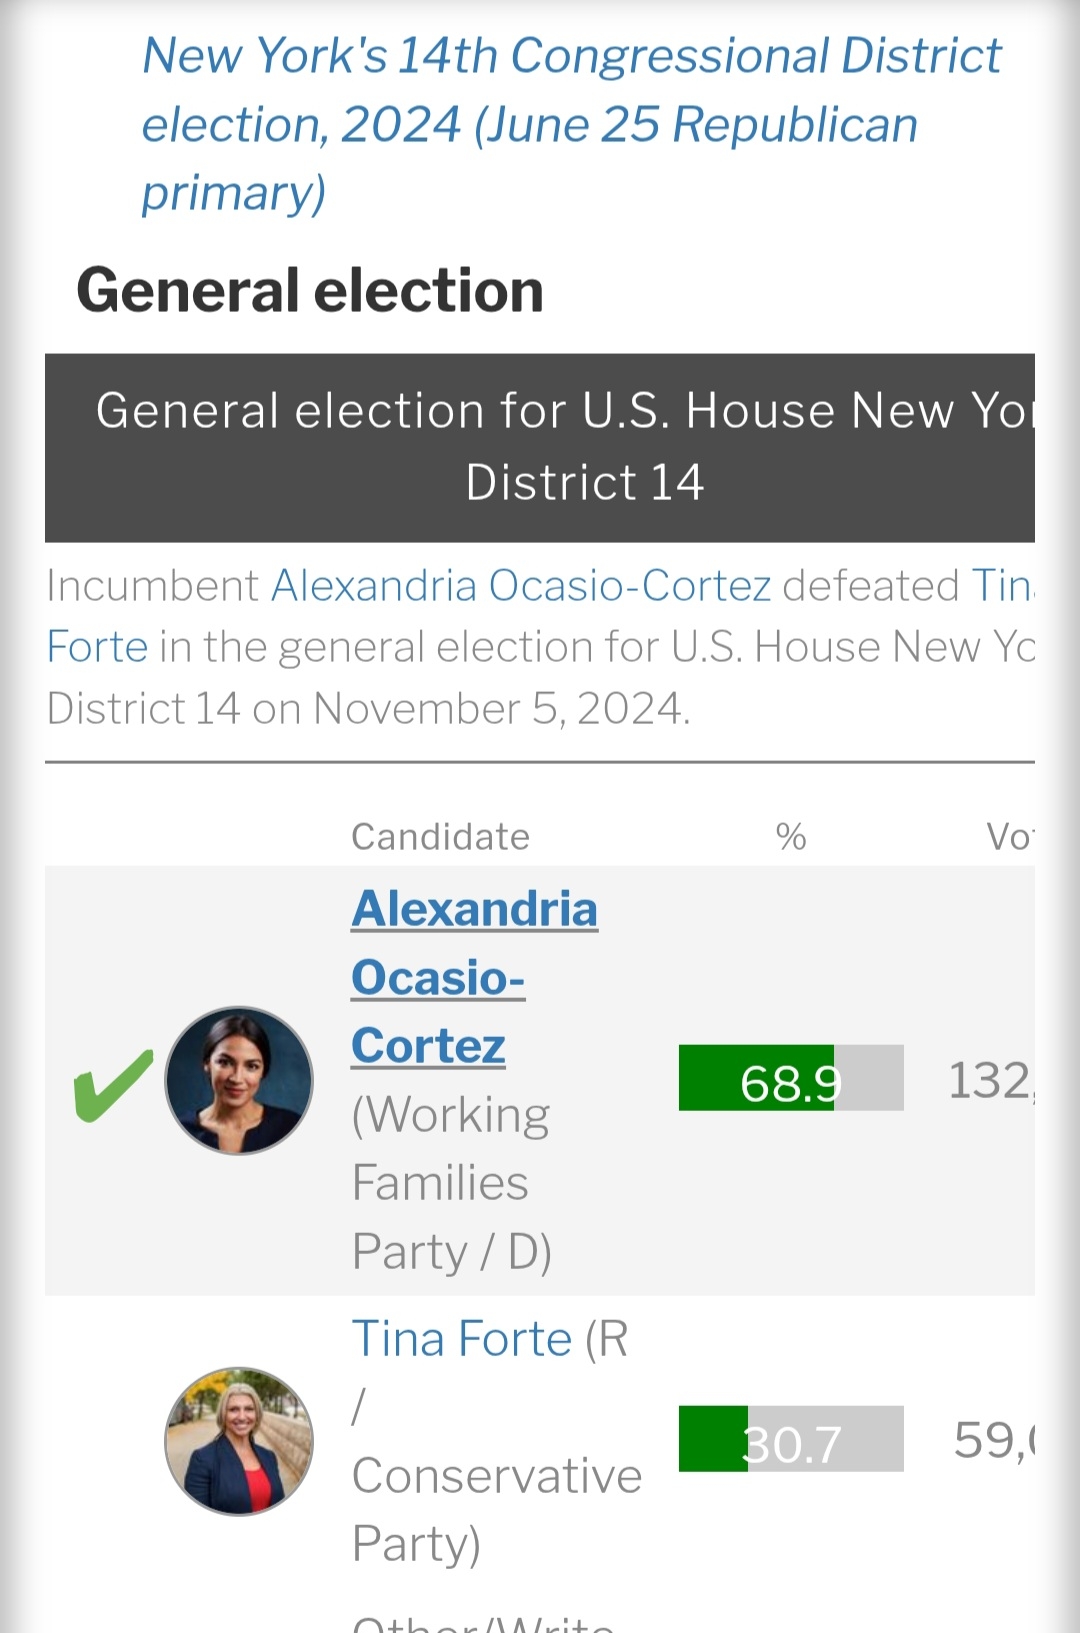This screenshot has width=1080, height=1633.
Task: Open Tina Forte's name link in results table
Action: [461, 1339]
